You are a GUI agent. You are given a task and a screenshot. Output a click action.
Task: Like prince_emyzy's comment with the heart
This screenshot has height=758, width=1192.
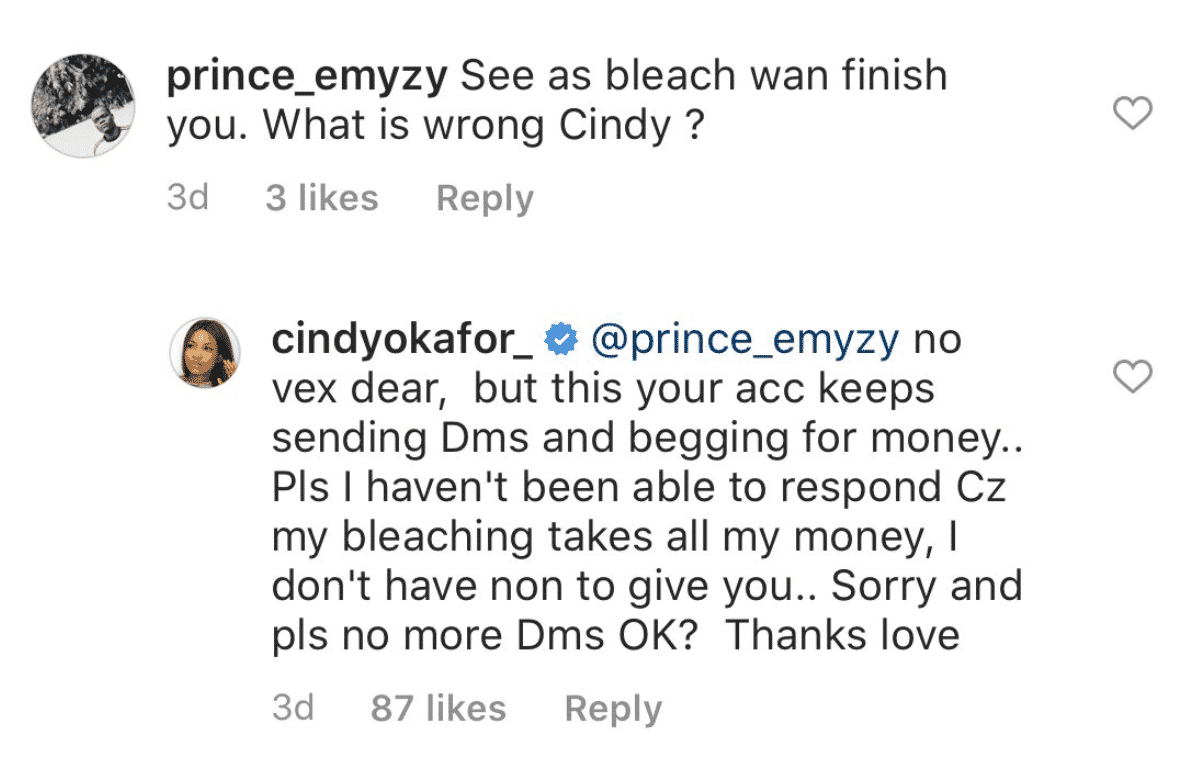coord(1133,115)
